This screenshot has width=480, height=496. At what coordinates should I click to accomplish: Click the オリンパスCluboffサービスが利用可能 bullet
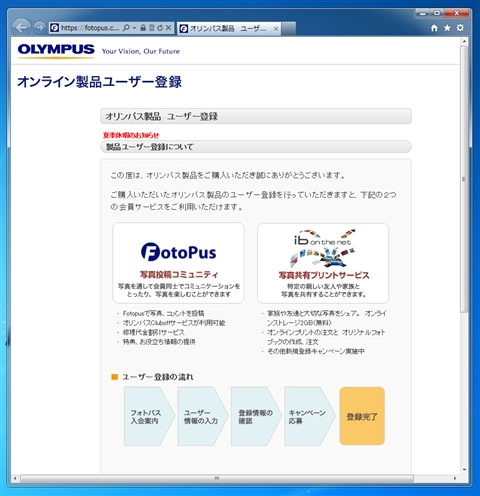tap(174, 323)
